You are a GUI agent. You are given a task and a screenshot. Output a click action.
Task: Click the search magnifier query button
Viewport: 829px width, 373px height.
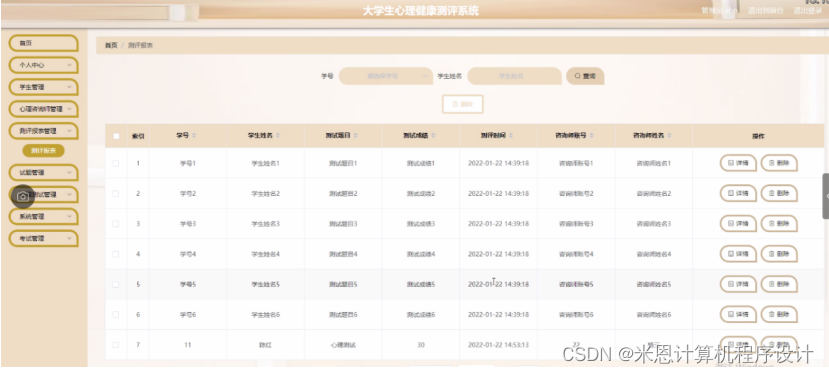tap(585, 76)
